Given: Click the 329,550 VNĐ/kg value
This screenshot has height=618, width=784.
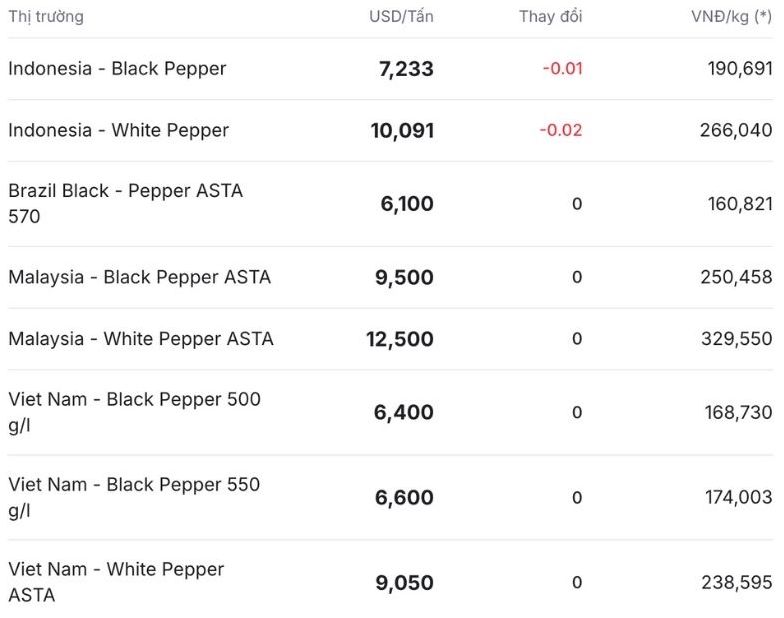Looking at the screenshot, I should coord(736,339).
